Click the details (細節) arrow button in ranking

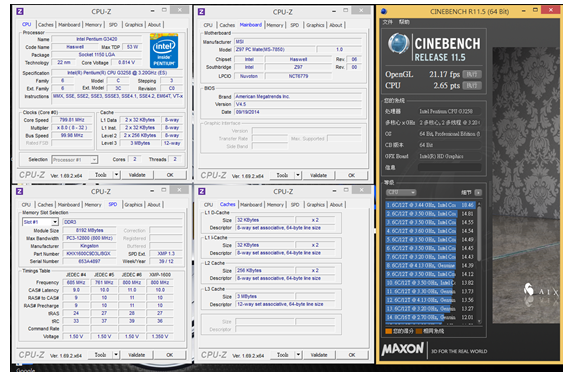pyautogui.click(x=478, y=192)
